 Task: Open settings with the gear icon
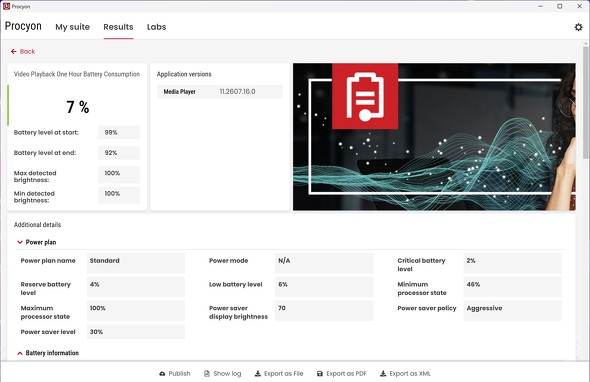(578, 27)
